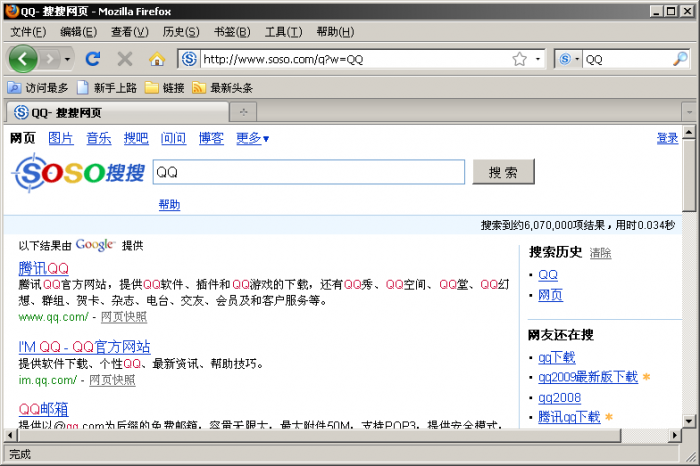Select QQ in search history list
This screenshot has width=700, height=466.
(548, 275)
